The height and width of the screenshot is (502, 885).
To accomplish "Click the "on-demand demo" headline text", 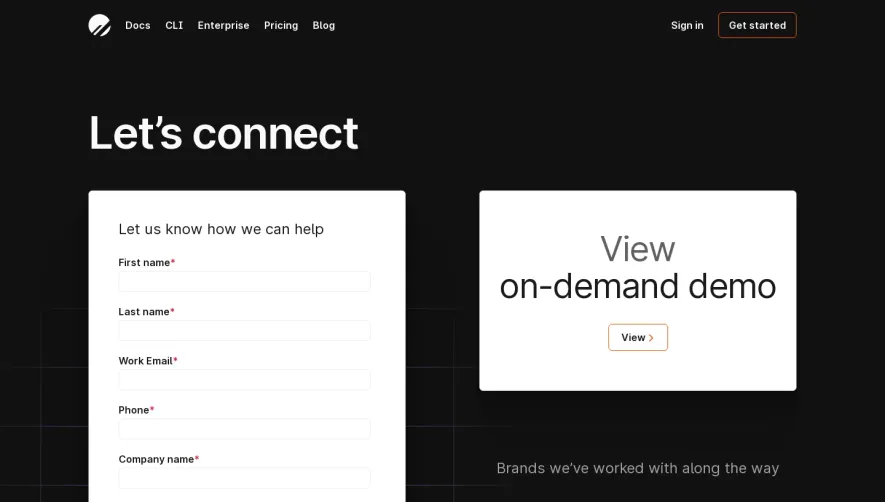I will coord(638,286).
